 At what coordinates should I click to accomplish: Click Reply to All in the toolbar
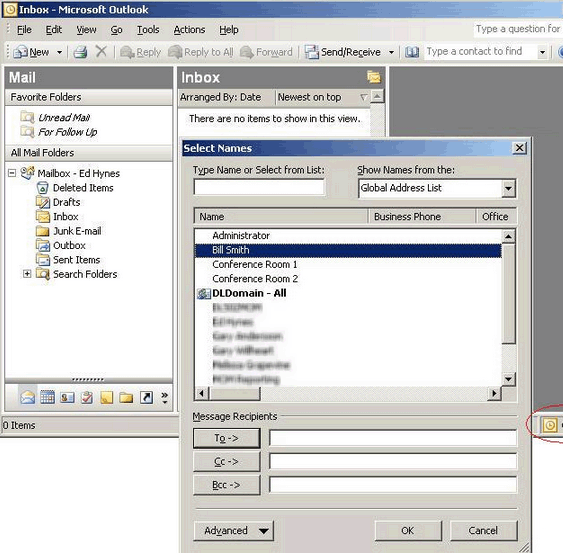201,52
